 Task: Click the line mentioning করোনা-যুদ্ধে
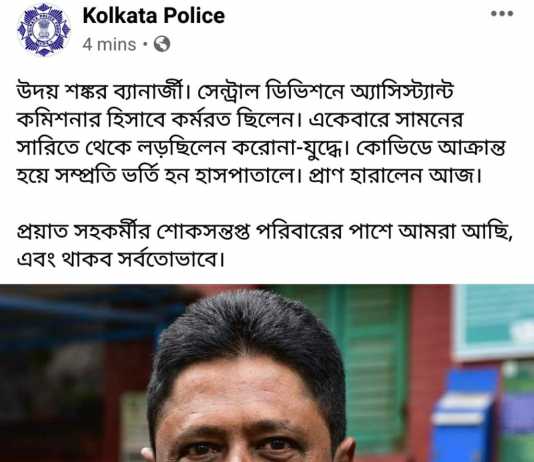point(261,148)
